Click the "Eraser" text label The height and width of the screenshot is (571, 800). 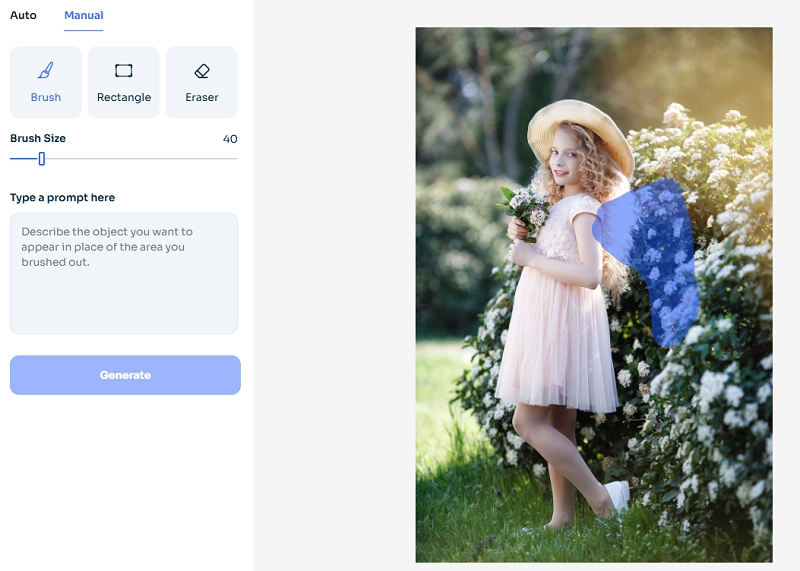pyautogui.click(x=202, y=98)
